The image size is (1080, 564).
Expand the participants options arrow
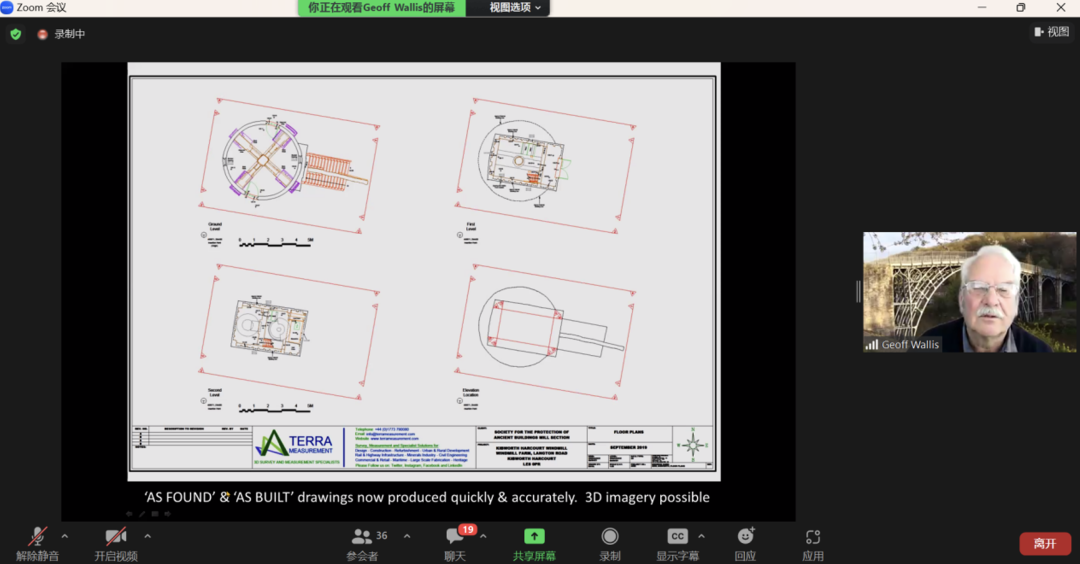point(407,536)
